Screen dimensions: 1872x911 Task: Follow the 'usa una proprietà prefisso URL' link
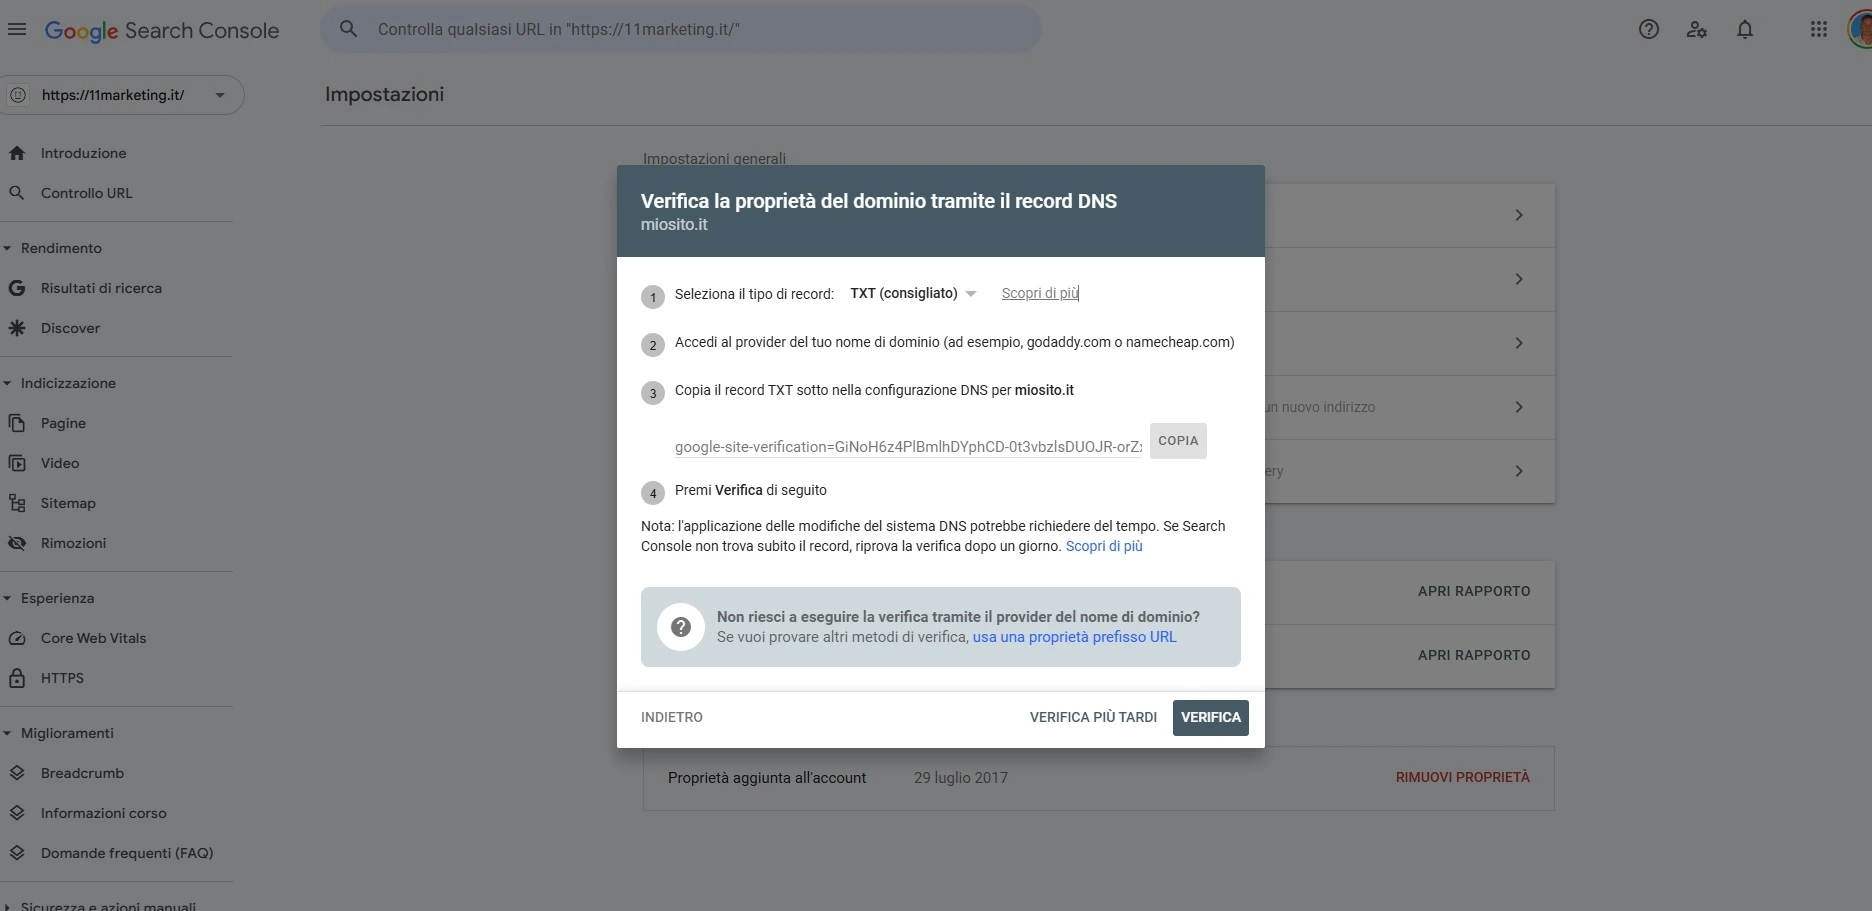click(x=1074, y=637)
